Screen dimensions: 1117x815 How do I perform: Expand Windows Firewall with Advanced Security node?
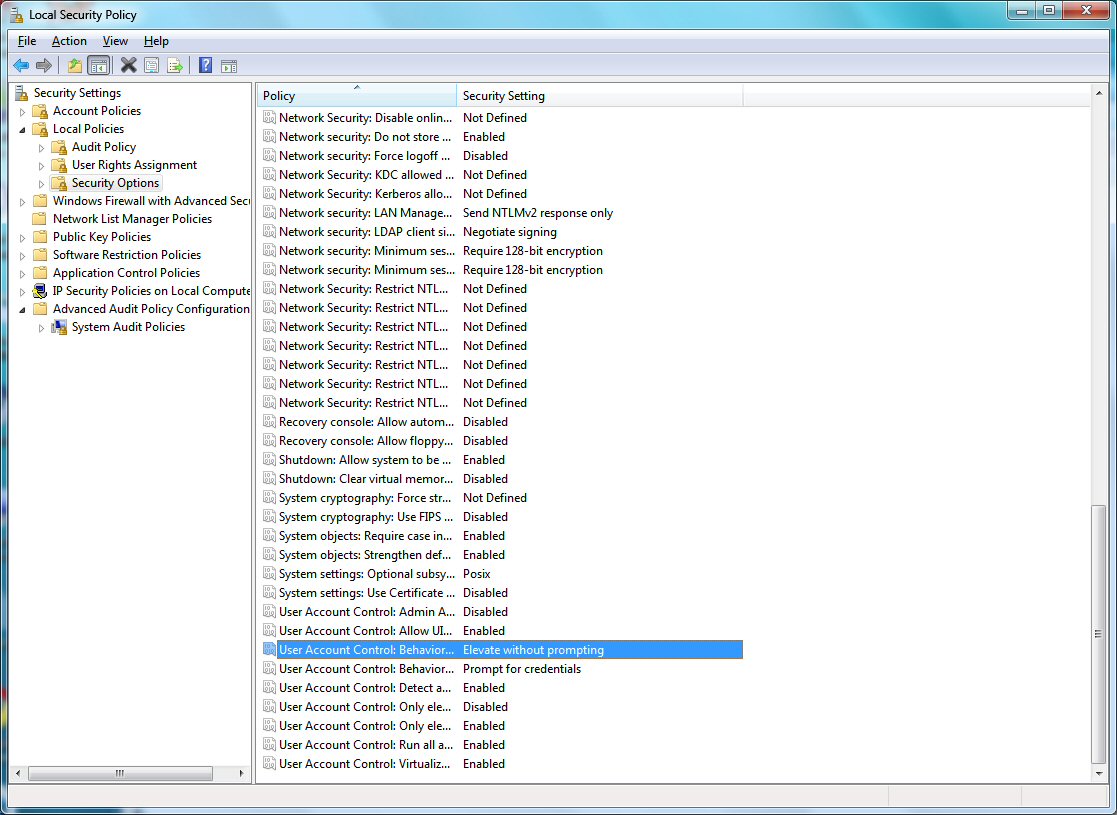[x=22, y=202]
